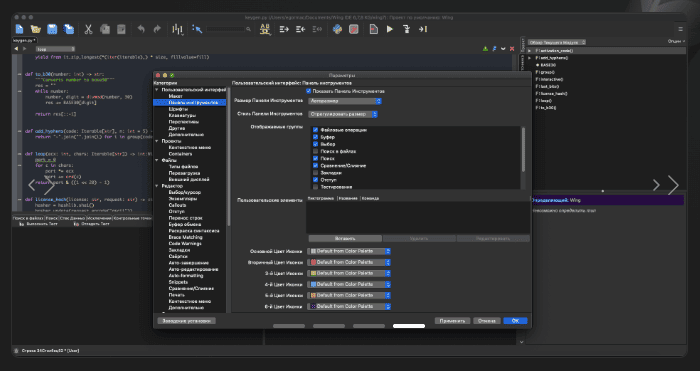The width and height of the screenshot is (700, 371).
Task: Click the hamburger menu icon at toolbar end
Action: tap(680, 29)
